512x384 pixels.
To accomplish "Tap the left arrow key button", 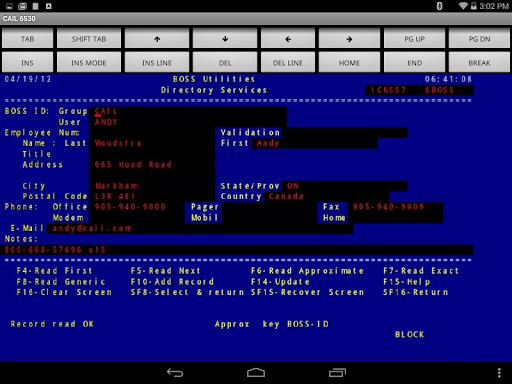I will pos(288,39).
